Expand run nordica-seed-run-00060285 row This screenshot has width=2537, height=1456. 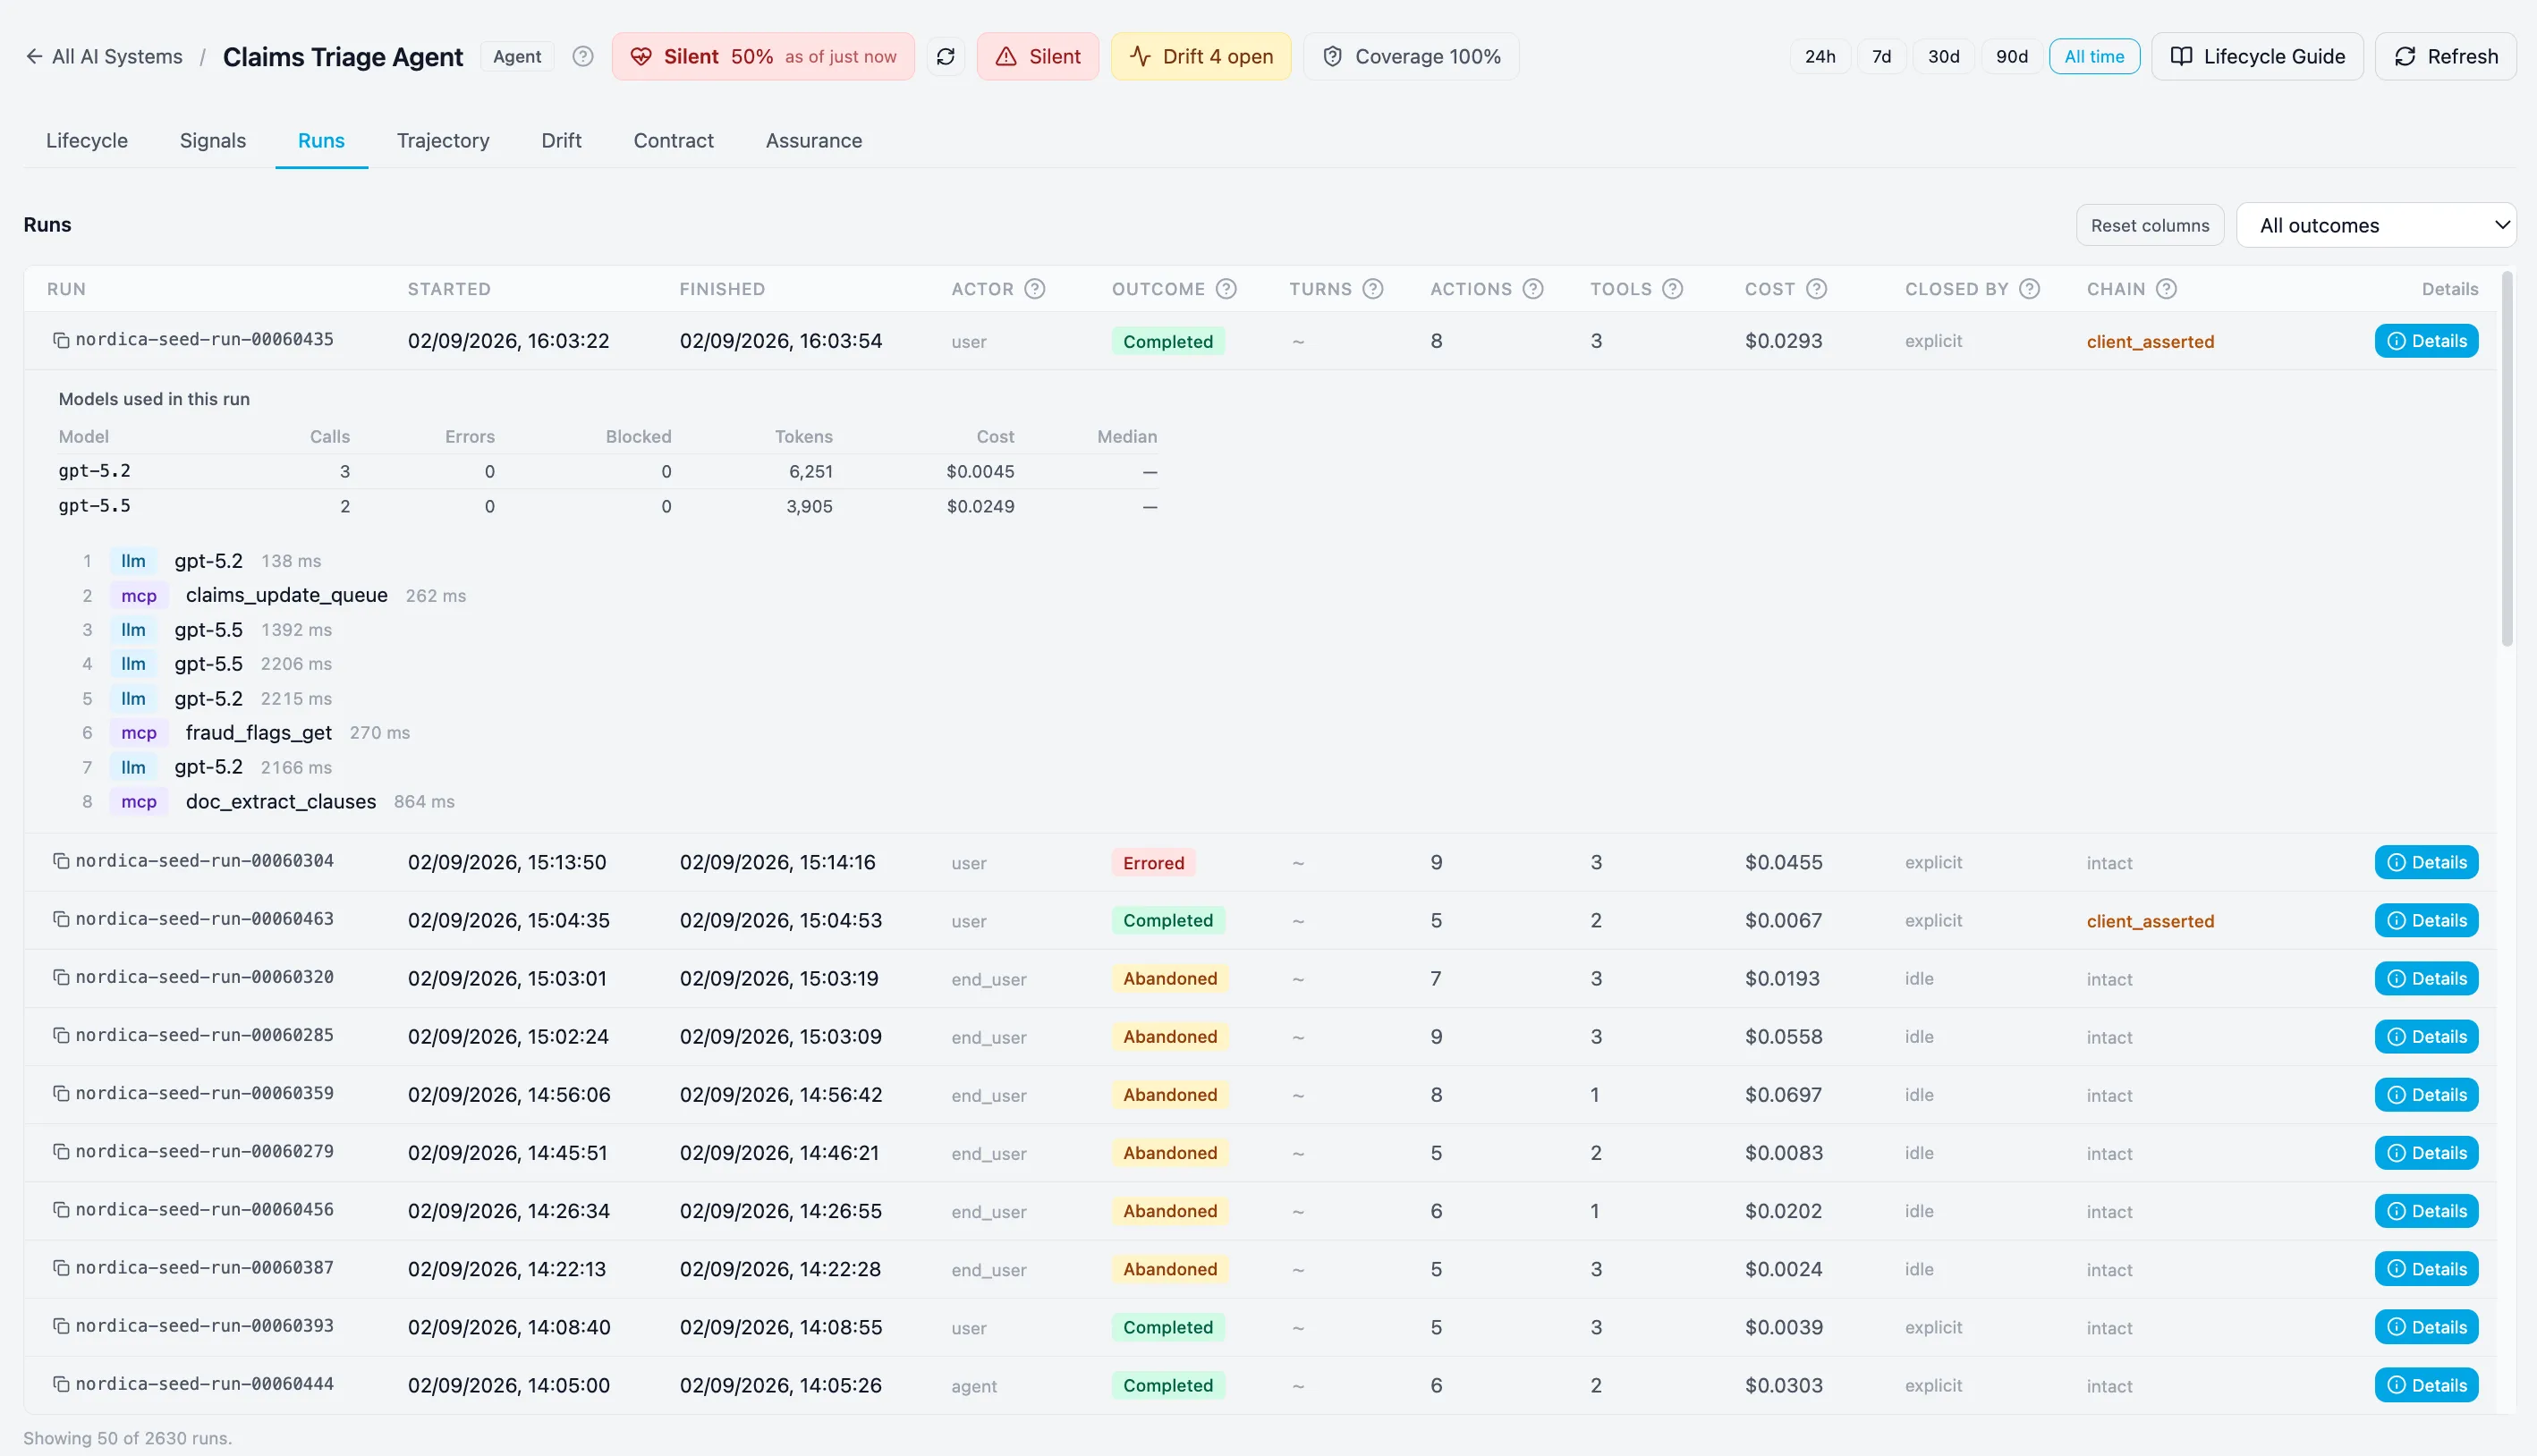pyautogui.click(x=1260, y=1036)
